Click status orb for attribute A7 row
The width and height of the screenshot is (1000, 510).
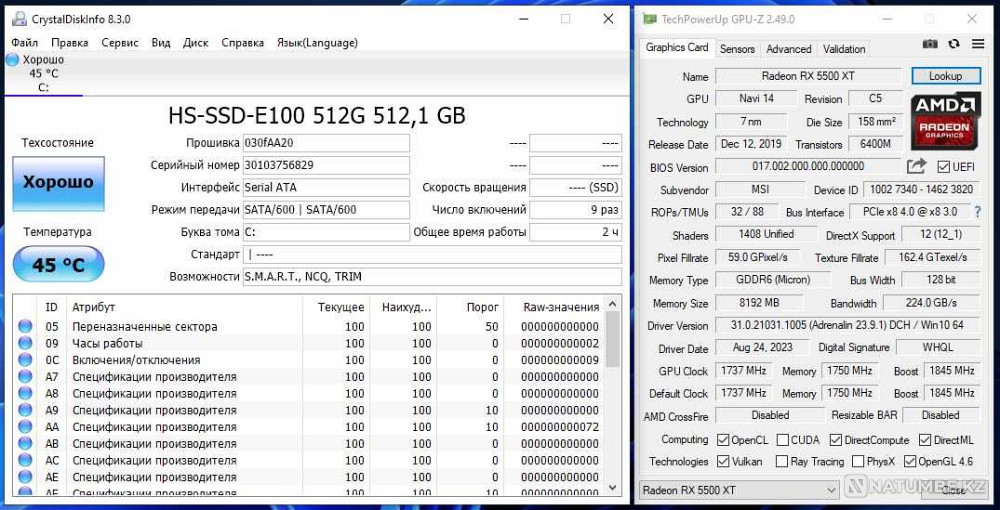pos(25,376)
